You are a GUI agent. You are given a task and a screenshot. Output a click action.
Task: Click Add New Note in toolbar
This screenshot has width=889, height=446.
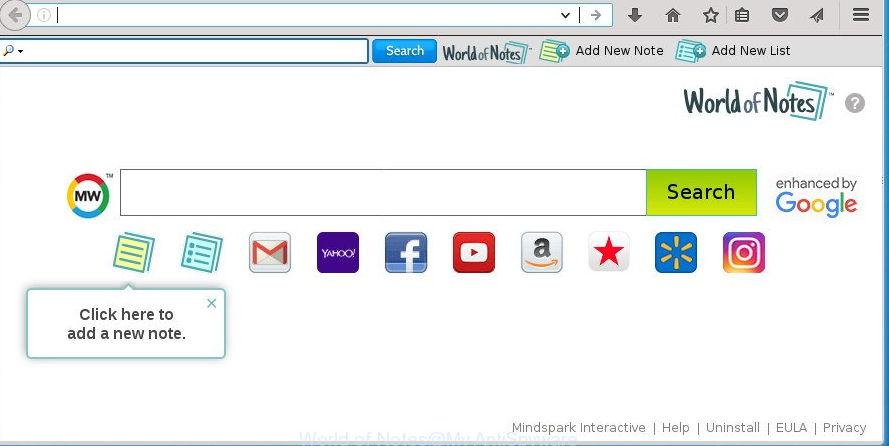click(x=602, y=51)
